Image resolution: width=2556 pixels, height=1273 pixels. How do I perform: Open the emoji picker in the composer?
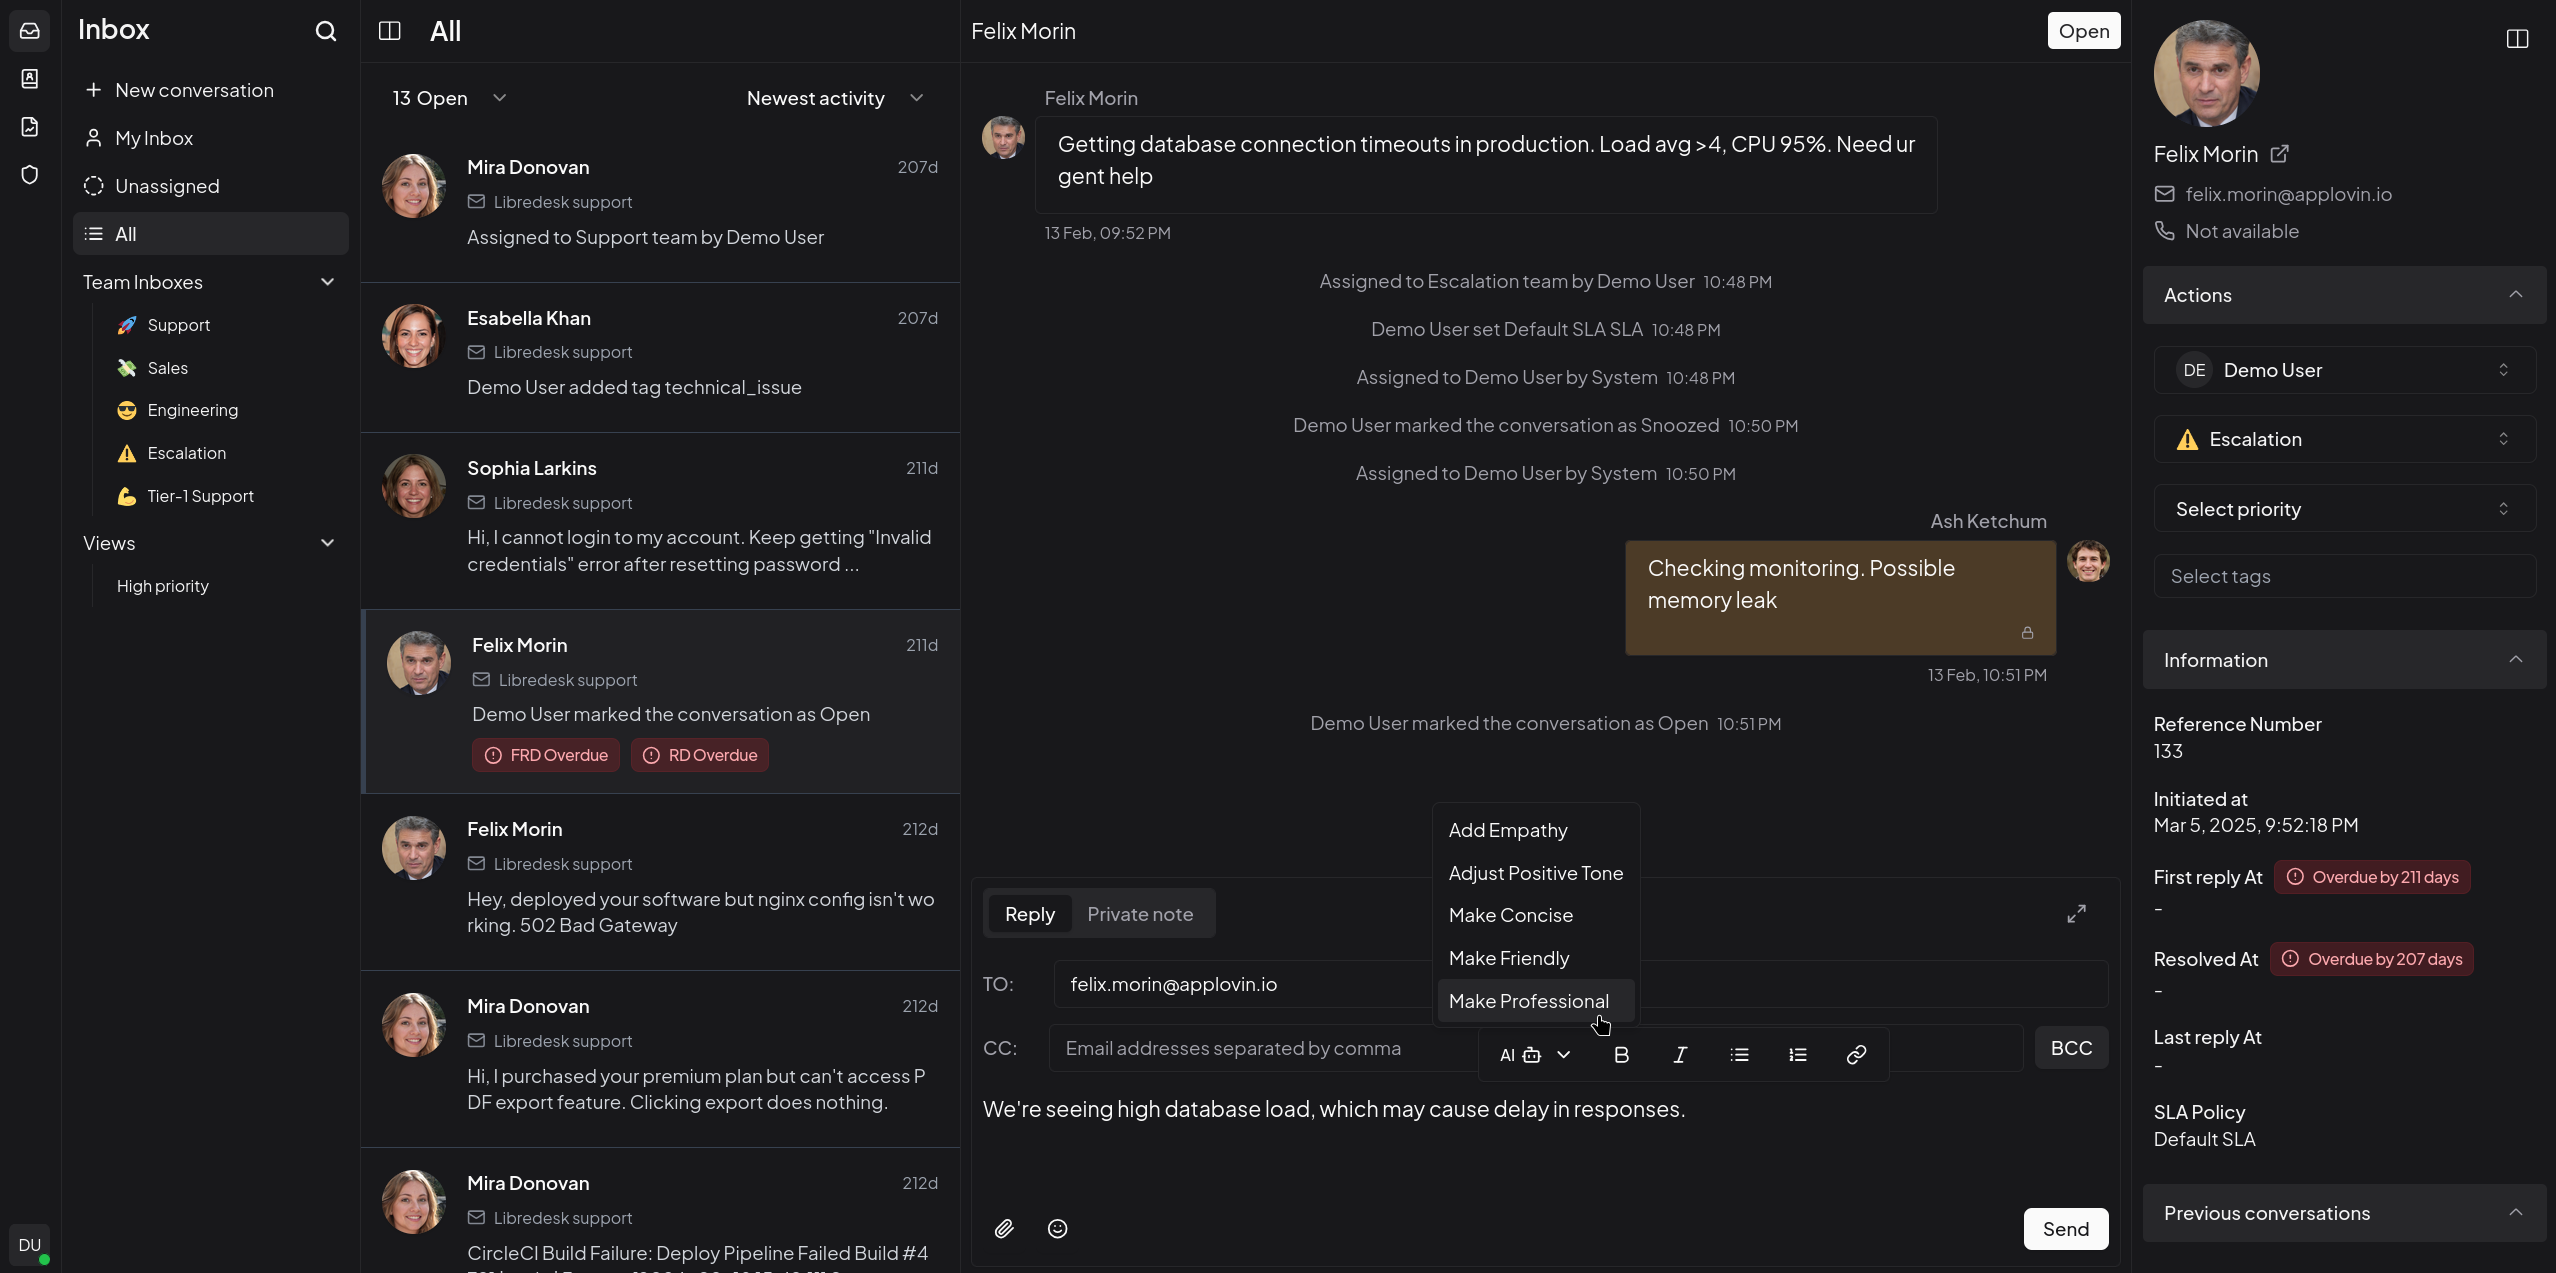coord(1056,1228)
